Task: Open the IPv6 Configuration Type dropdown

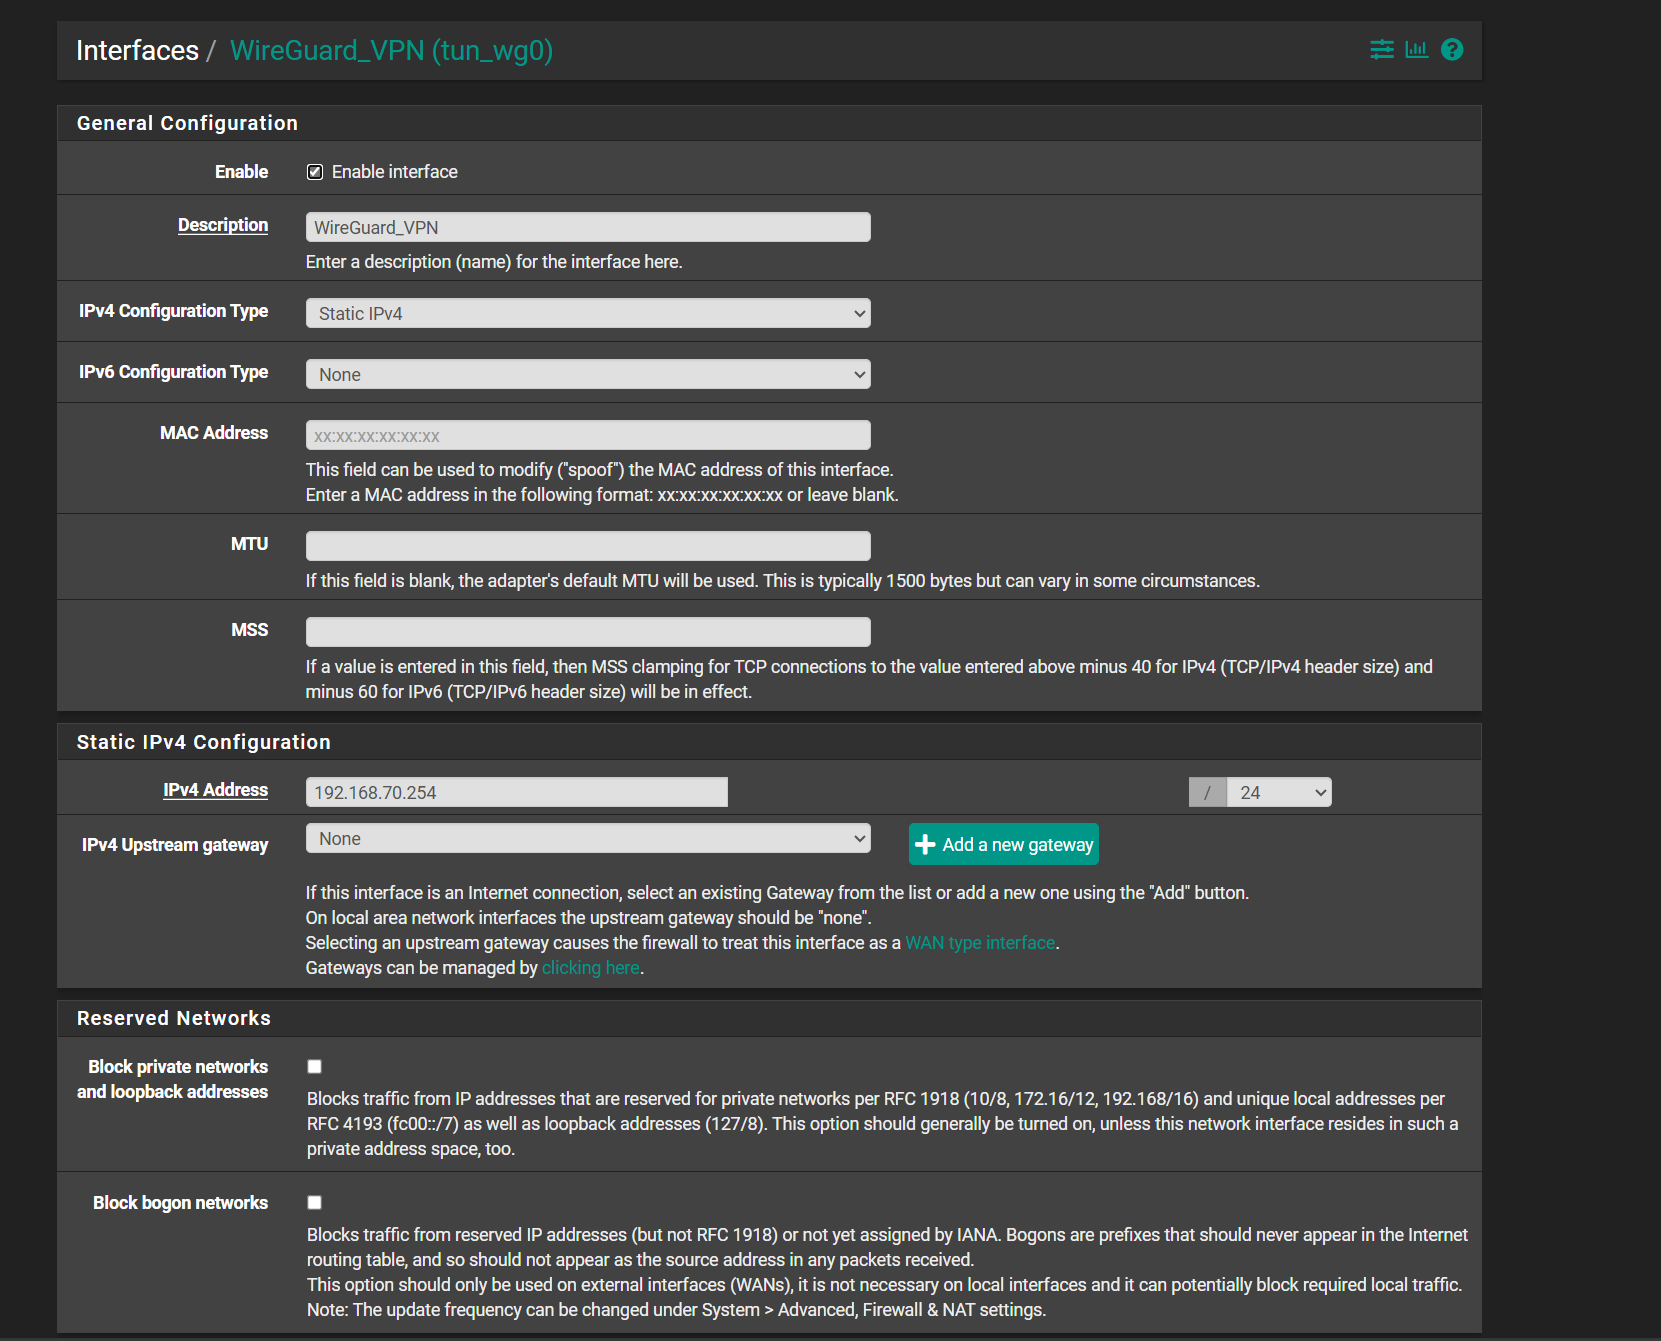Action: tap(588, 375)
